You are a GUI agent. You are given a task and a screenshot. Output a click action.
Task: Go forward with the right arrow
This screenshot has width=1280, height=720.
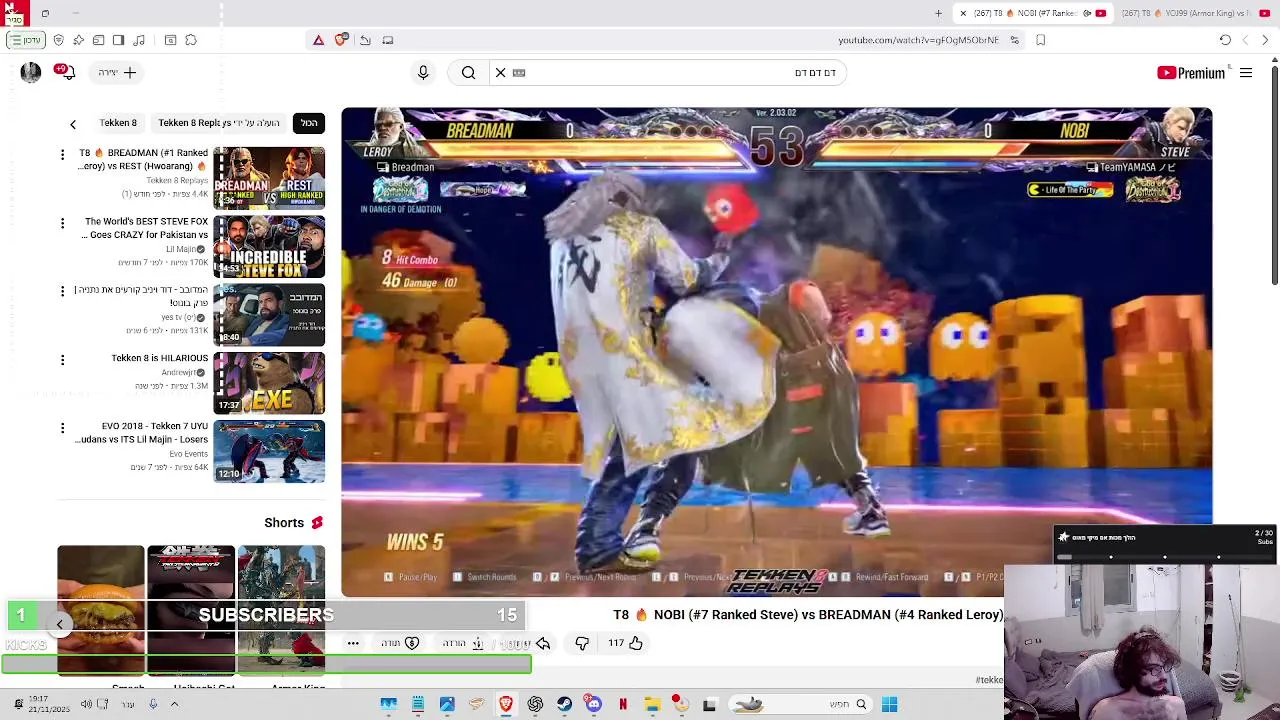click(1265, 40)
